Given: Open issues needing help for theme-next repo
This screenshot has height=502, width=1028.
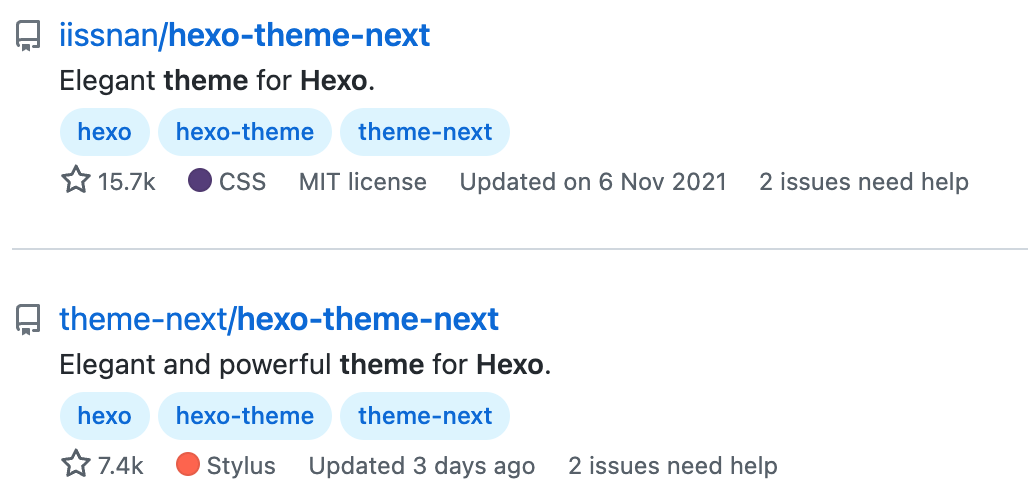Looking at the screenshot, I should (673, 466).
